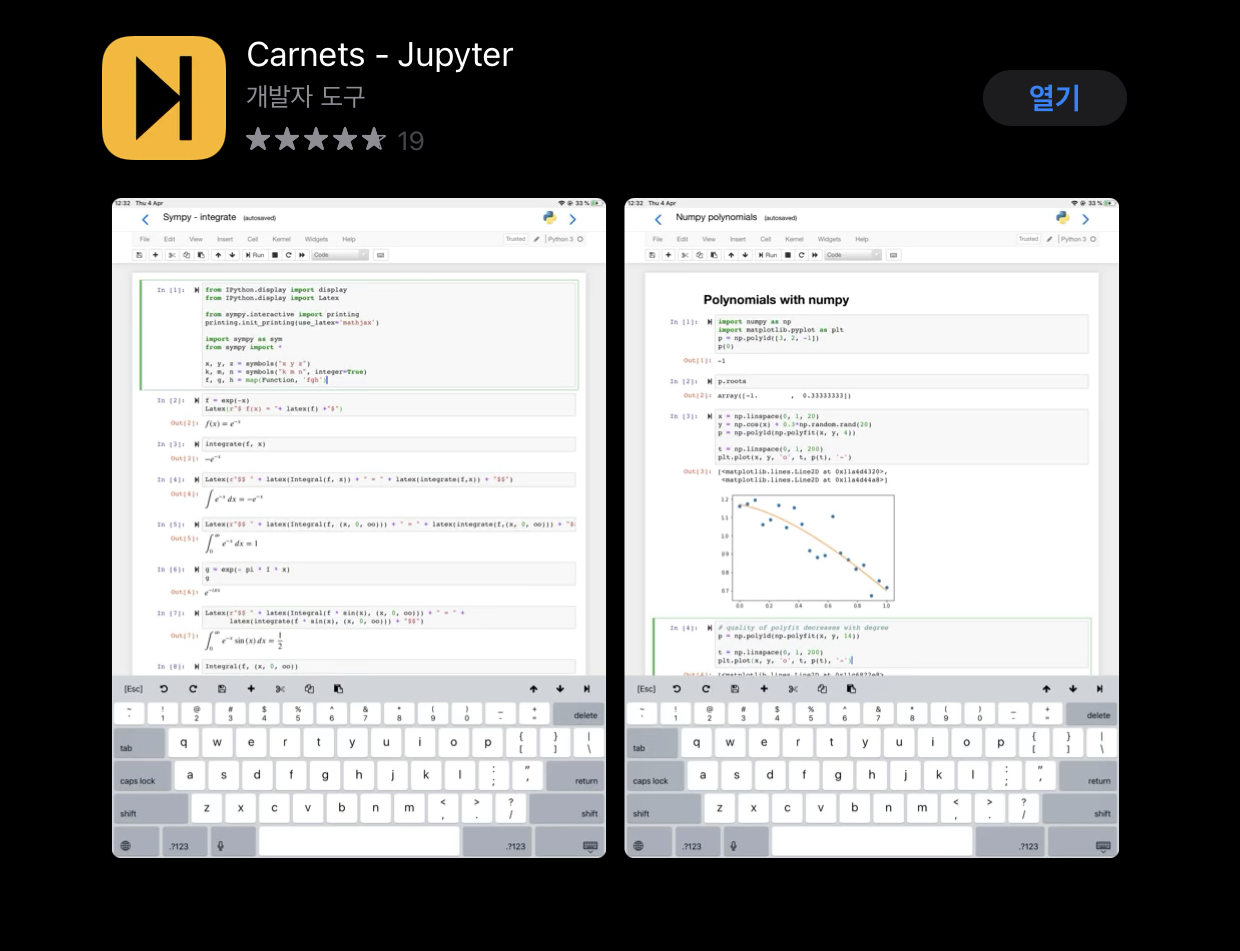The height and width of the screenshot is (951, 1240).
Task: Click Run button in Sympy notebook toolbar
Action: point(255,255)
